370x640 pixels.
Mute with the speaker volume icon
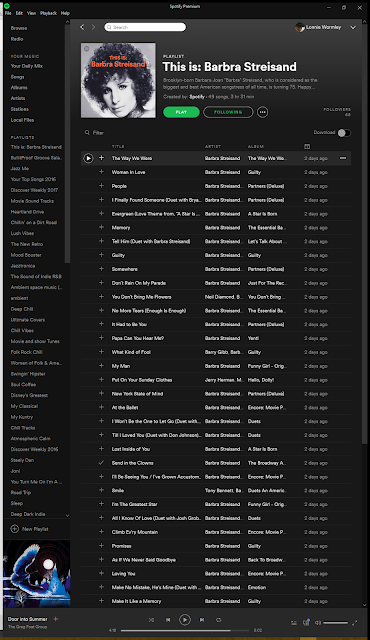click(x=318, y=622)
